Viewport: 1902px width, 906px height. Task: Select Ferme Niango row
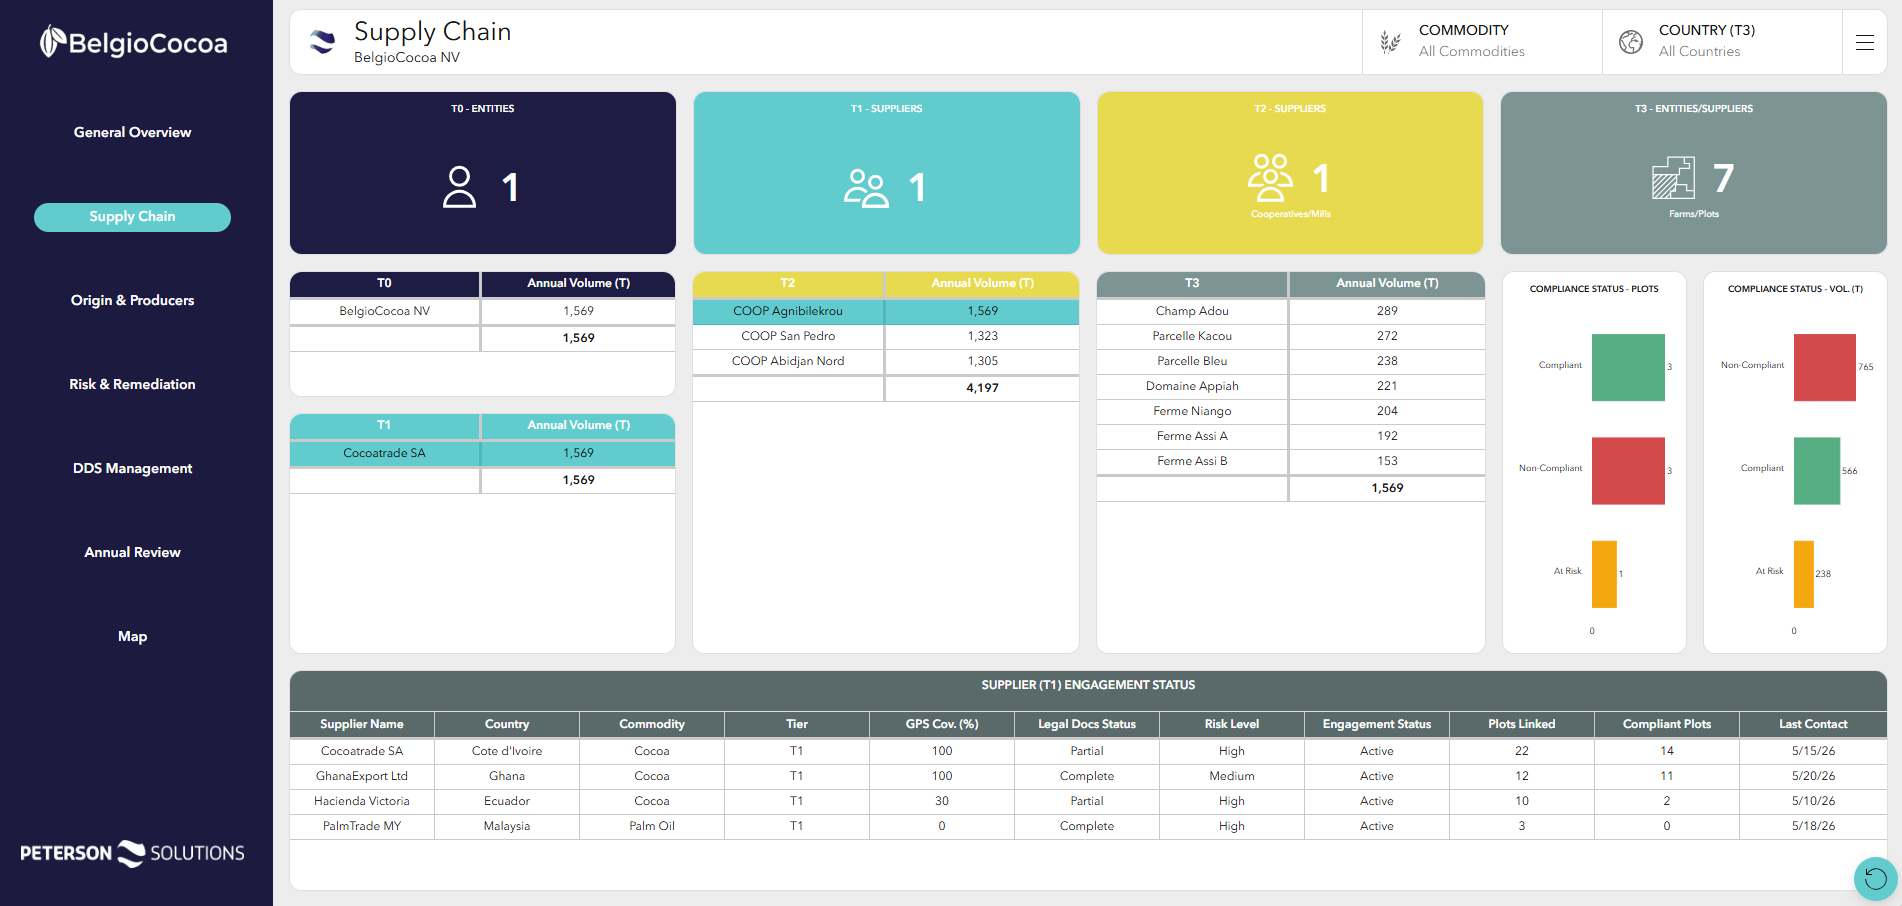pyautogui.click(x=1291, y=411)
